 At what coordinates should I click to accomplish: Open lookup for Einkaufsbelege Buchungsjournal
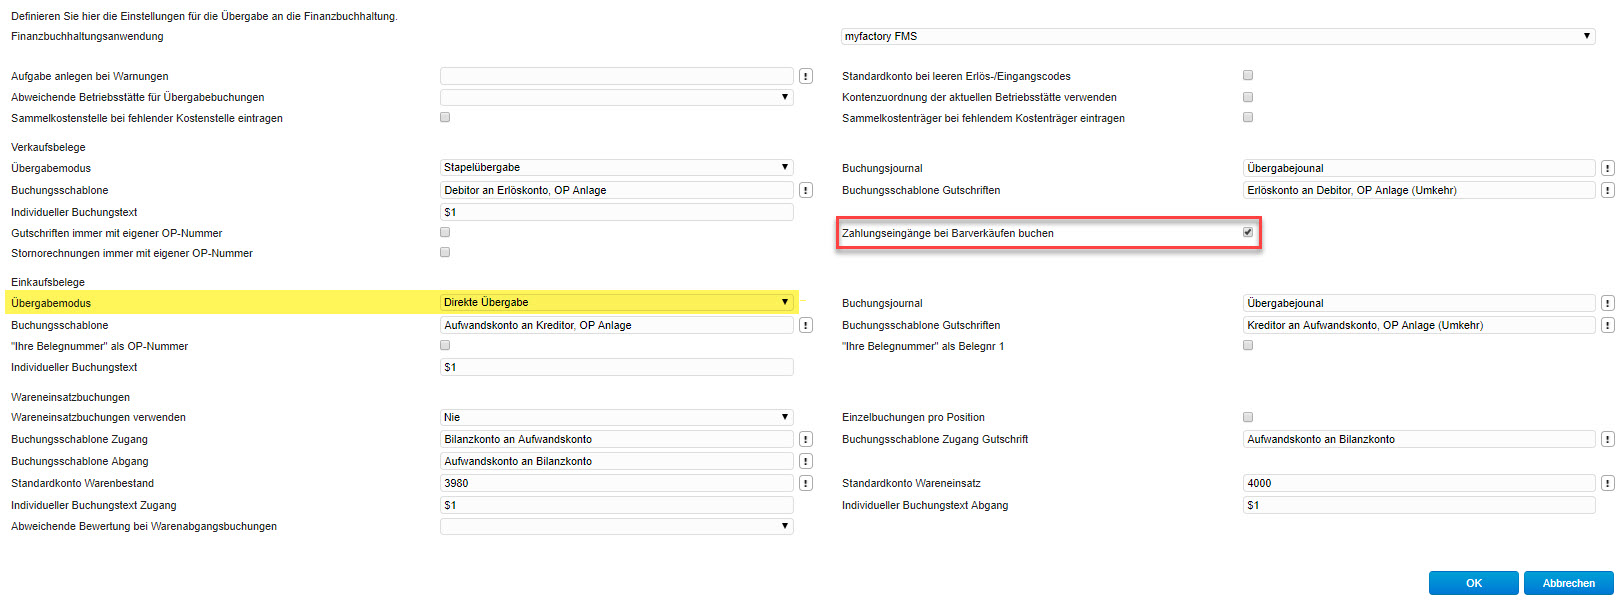click(x=1607, y=303)
